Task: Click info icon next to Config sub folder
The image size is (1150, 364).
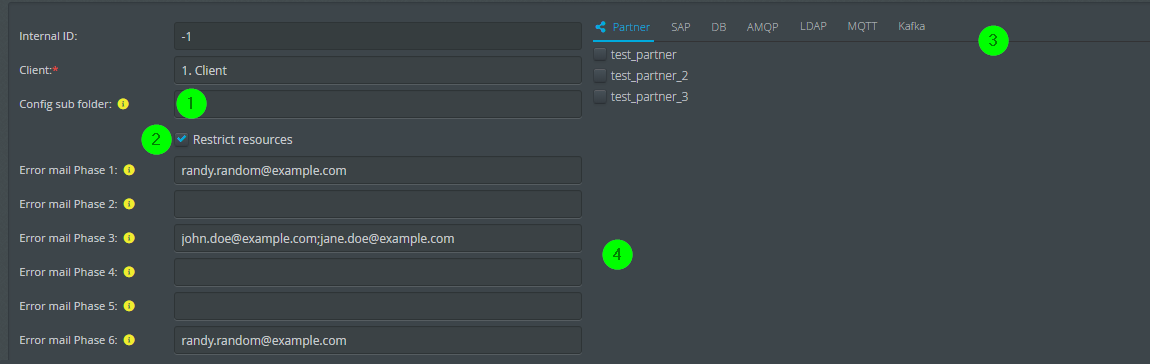Action: point(123,104)
